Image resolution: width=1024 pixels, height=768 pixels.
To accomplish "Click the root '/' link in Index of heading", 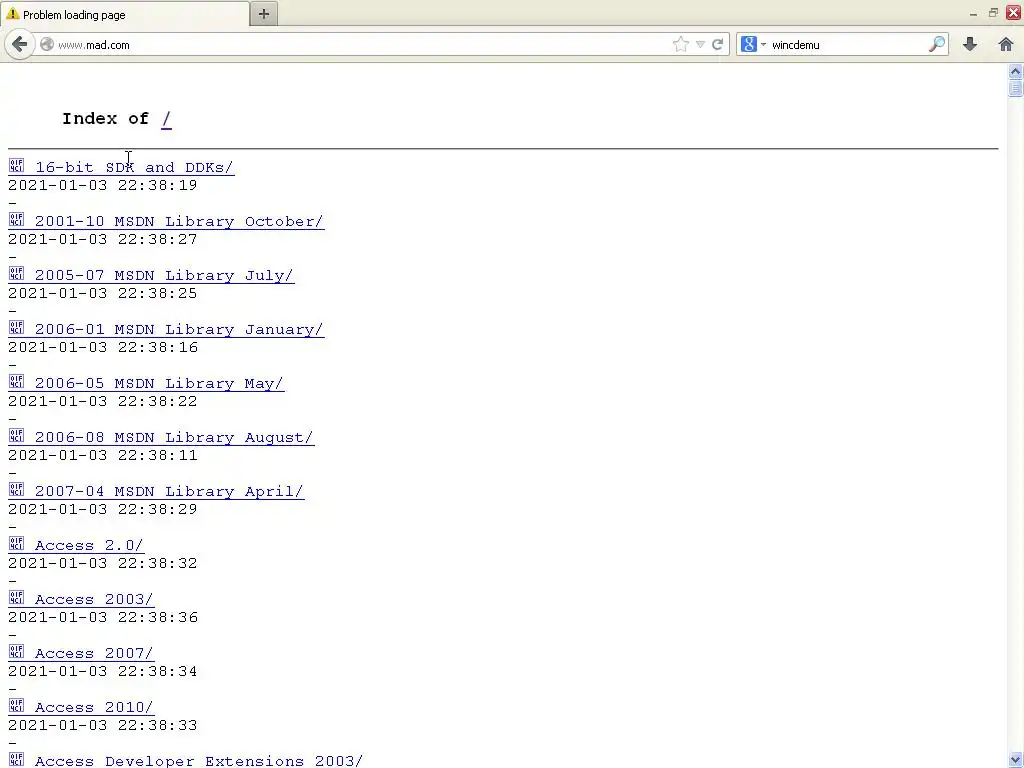I will click(x=166, y=119).
